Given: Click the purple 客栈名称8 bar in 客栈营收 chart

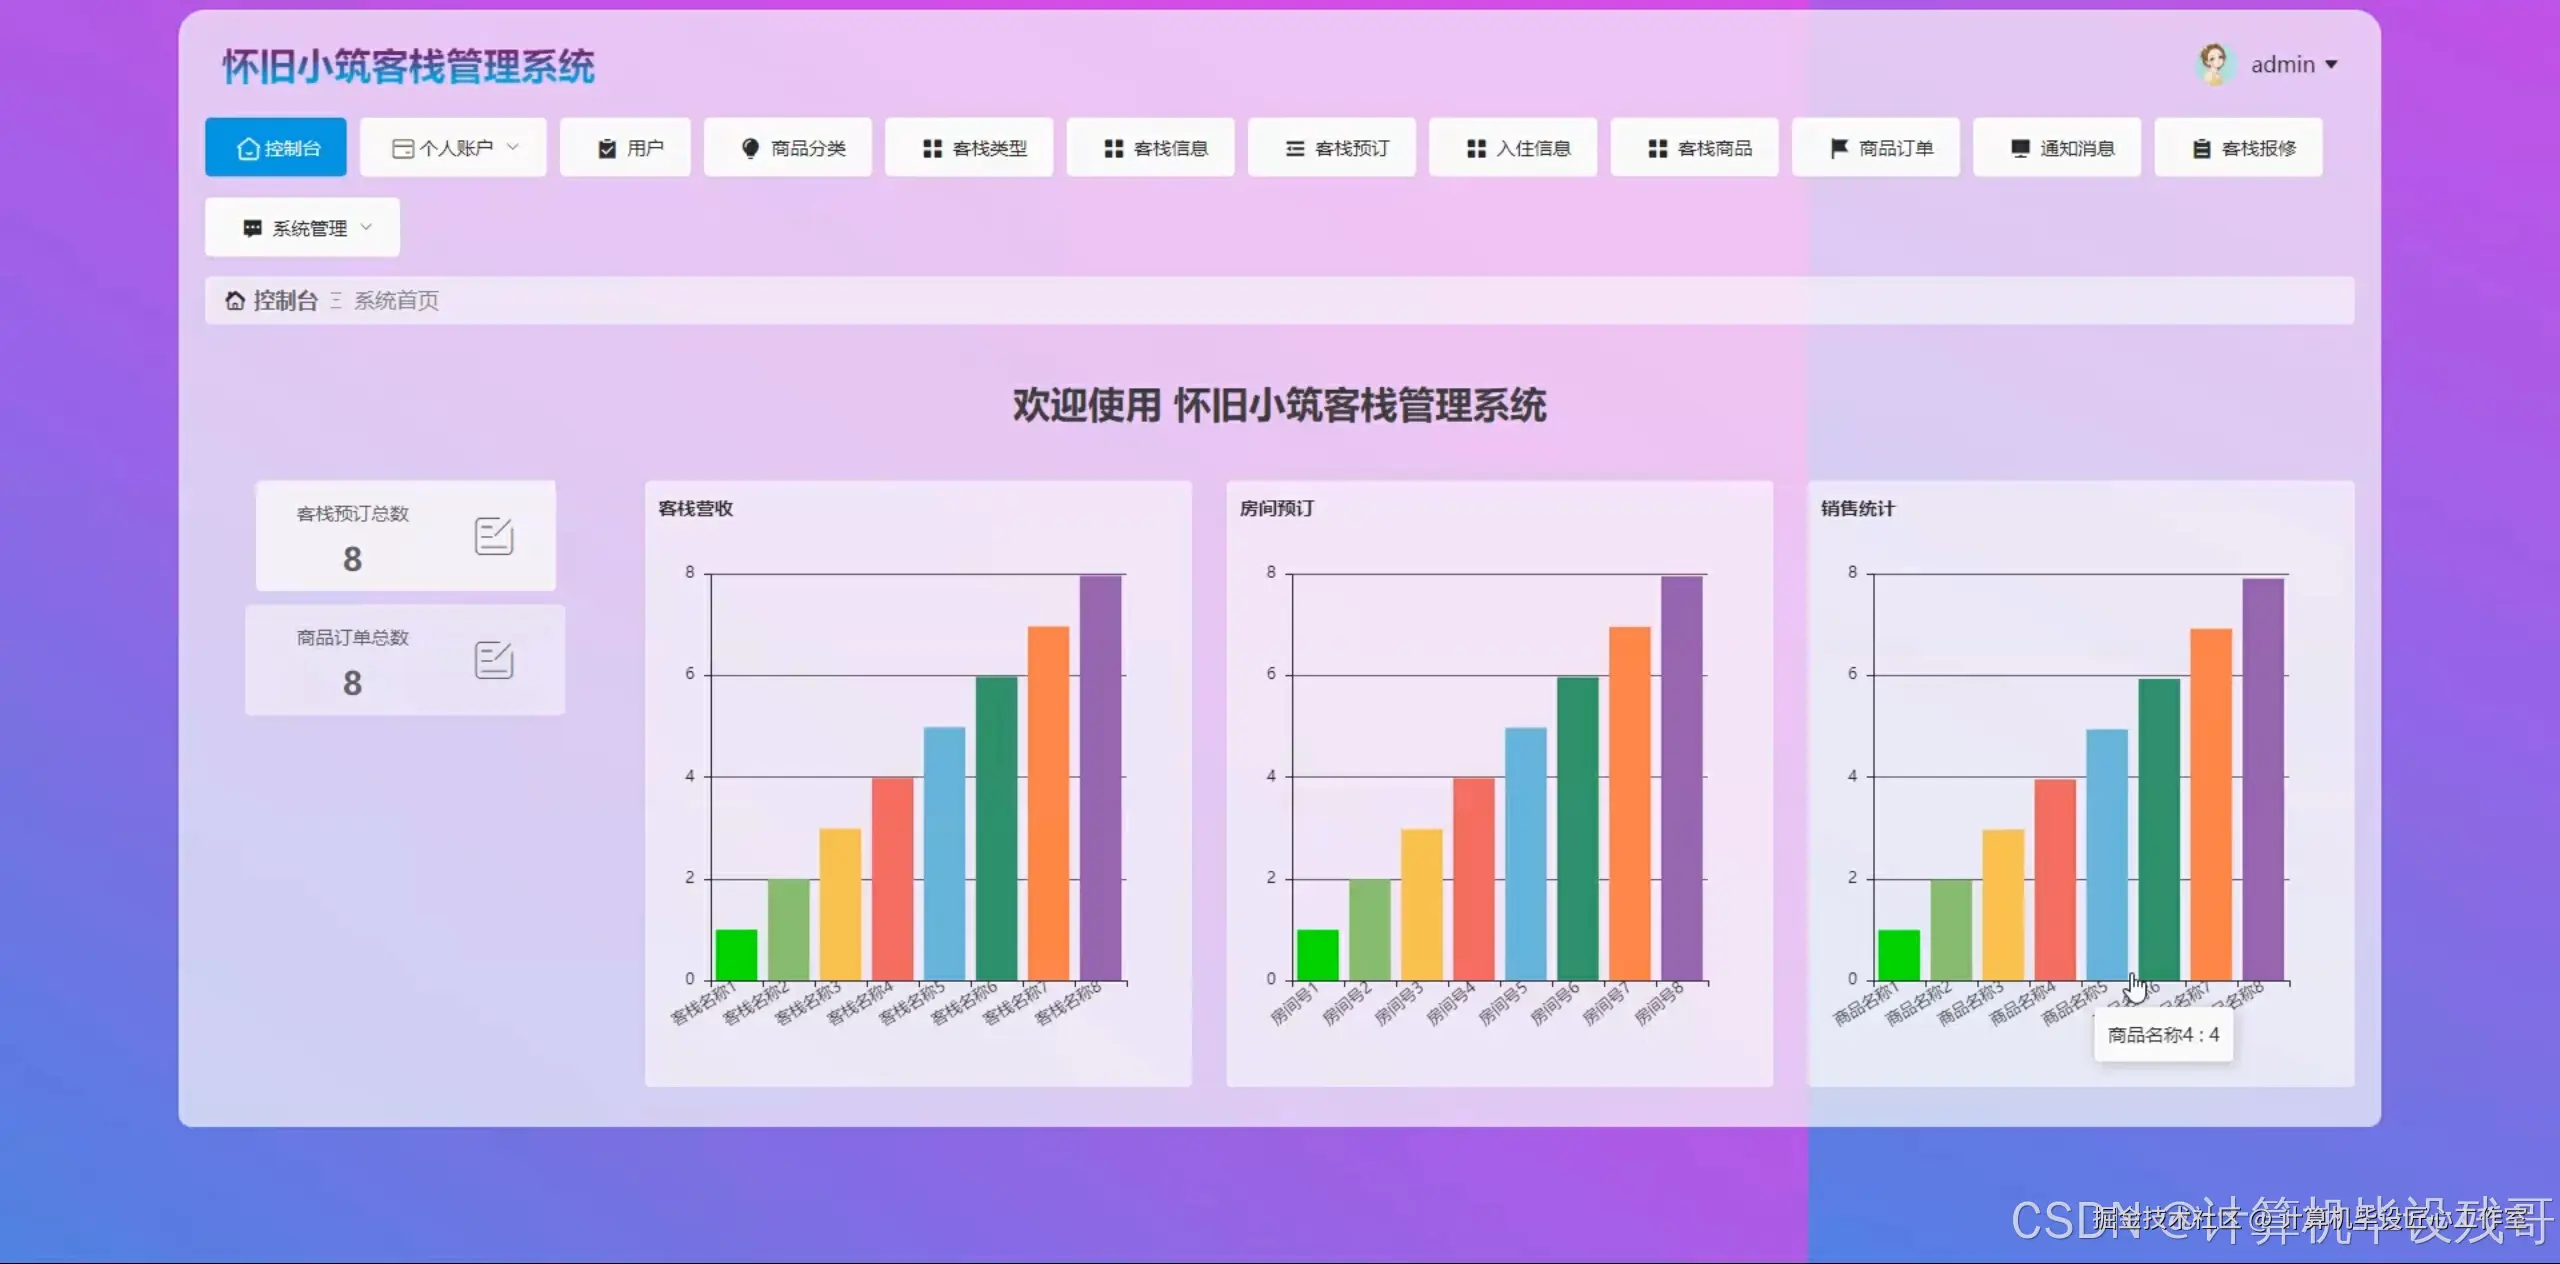Looking at the screenshot, I should (1101, 770).
